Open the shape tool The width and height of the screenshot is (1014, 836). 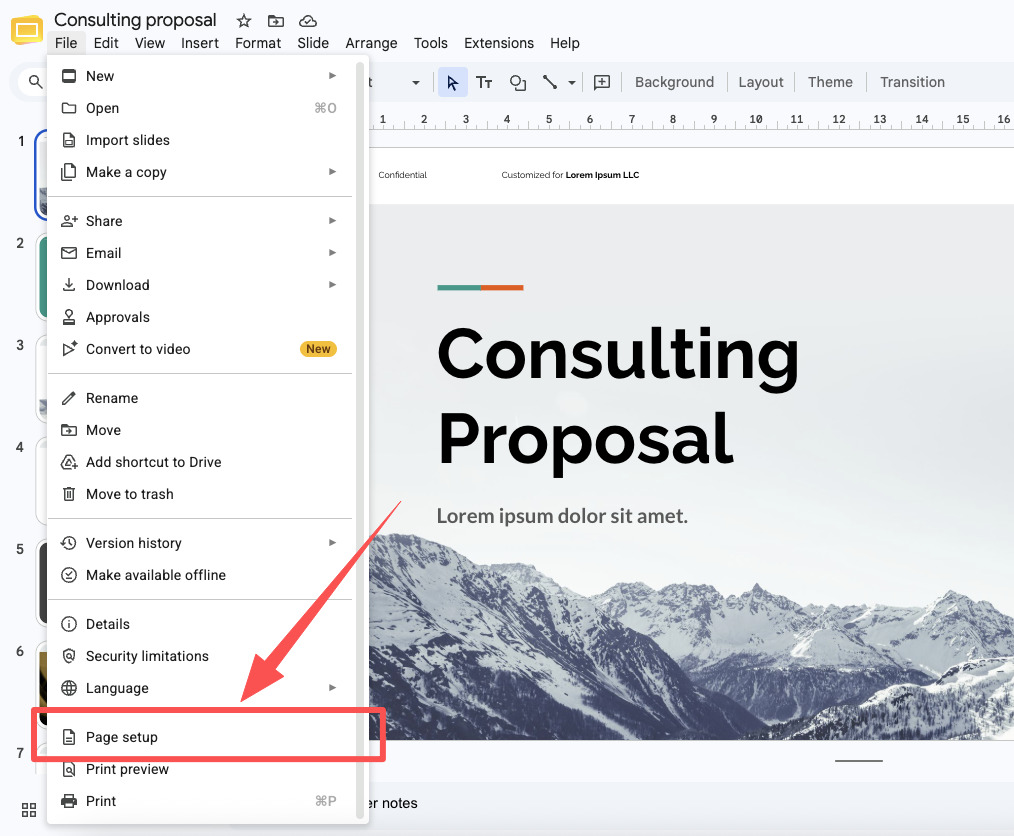[517, 82]
